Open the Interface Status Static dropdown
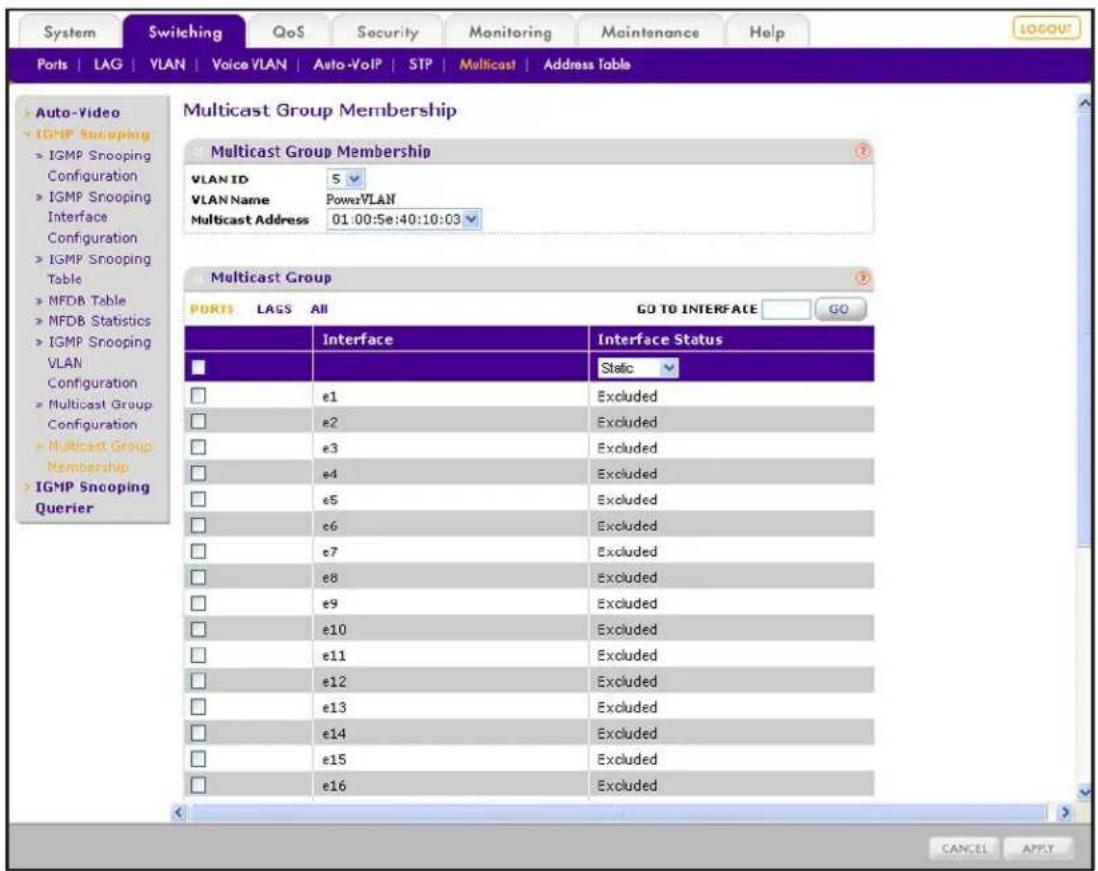Screen dimensions: 1098x871 tap(638, 368)
